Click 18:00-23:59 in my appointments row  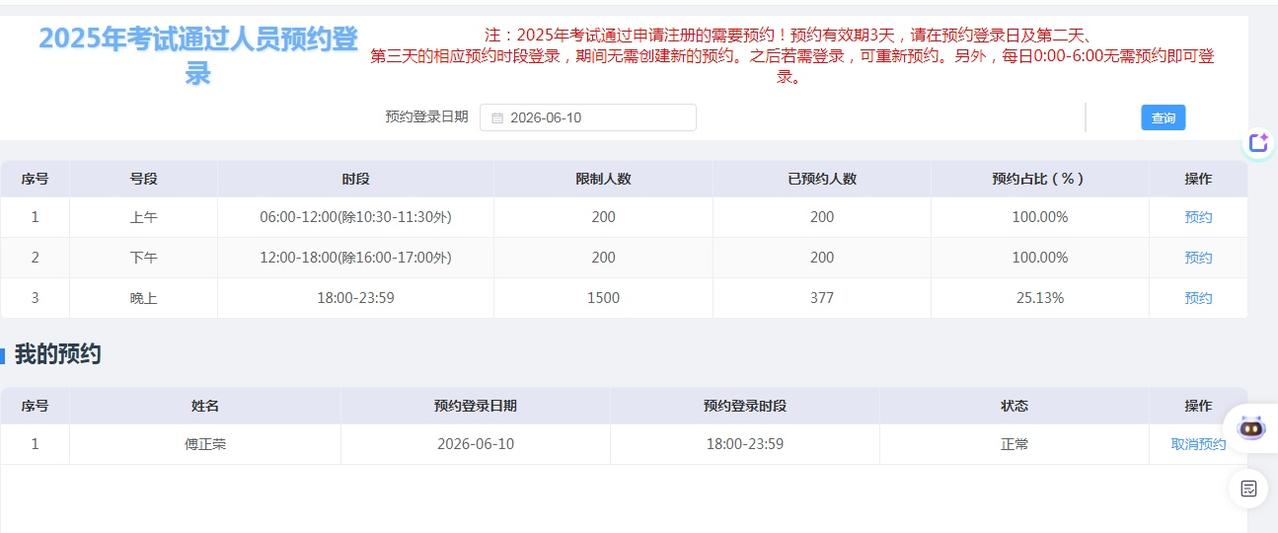point(745,445)
